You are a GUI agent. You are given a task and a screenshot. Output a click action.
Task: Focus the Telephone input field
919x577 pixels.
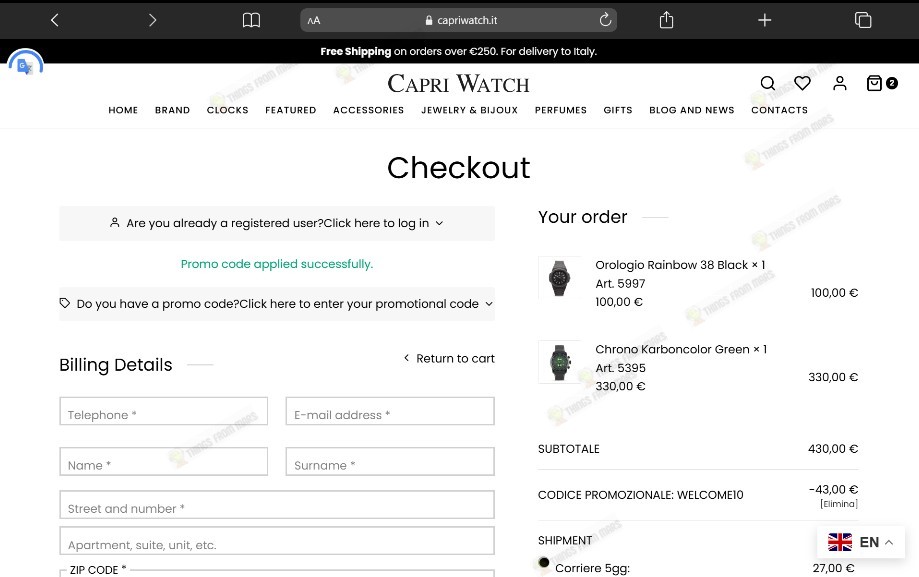pyautogui.click(x=164, y=411)
